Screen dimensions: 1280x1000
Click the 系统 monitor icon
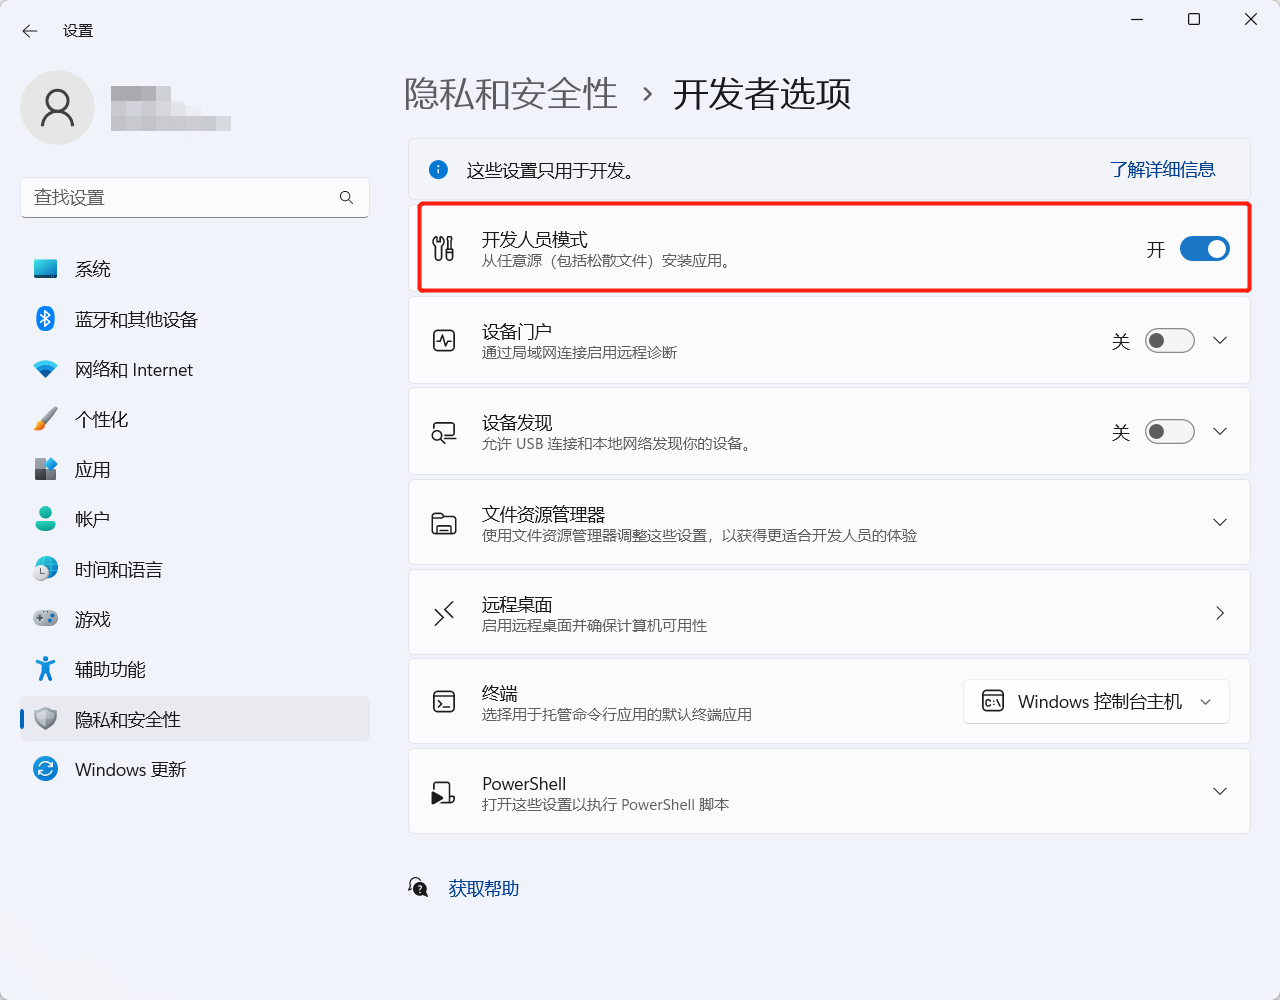[x=45, y=269]
